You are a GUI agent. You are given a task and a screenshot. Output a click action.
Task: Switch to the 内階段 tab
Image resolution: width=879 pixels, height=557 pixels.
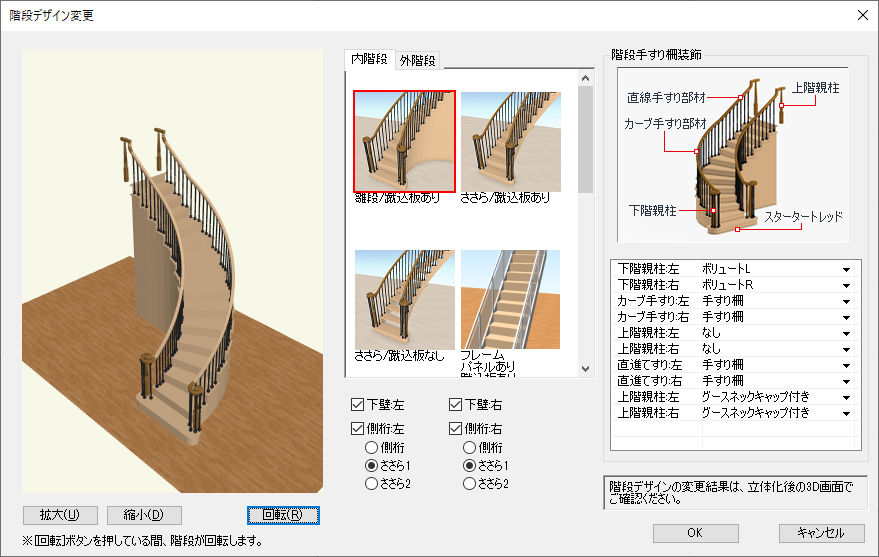[369, 60]
